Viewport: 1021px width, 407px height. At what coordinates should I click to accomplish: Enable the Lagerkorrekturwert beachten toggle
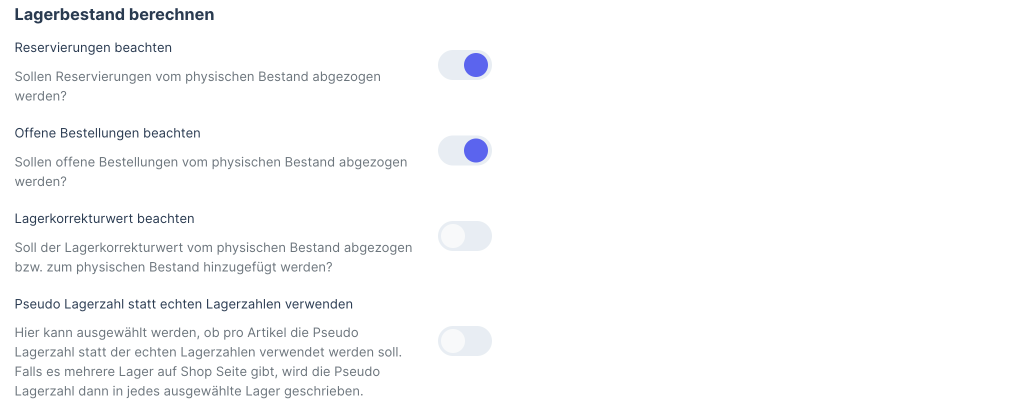(x=465, y=236)
